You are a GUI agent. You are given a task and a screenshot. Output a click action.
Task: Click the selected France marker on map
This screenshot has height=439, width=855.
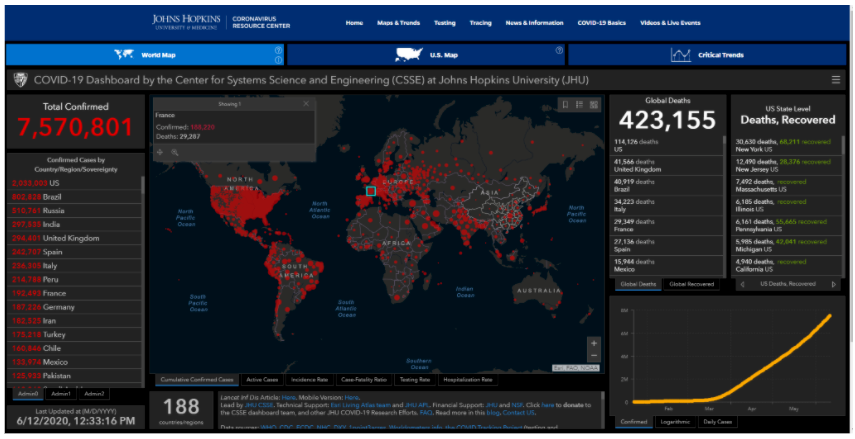click(371, 191)
